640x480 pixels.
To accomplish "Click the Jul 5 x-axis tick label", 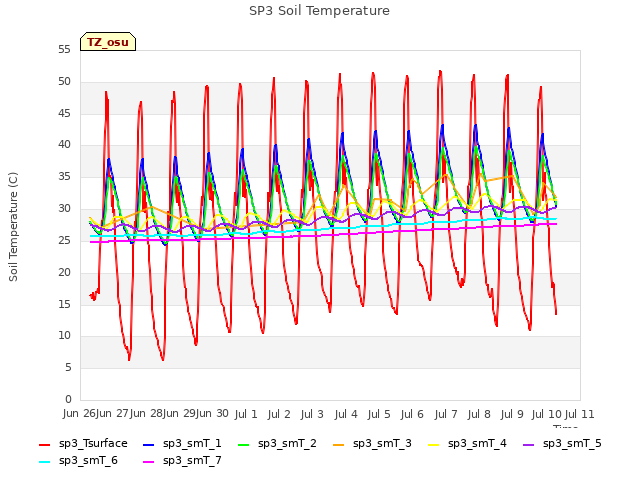I will point(379,414).
